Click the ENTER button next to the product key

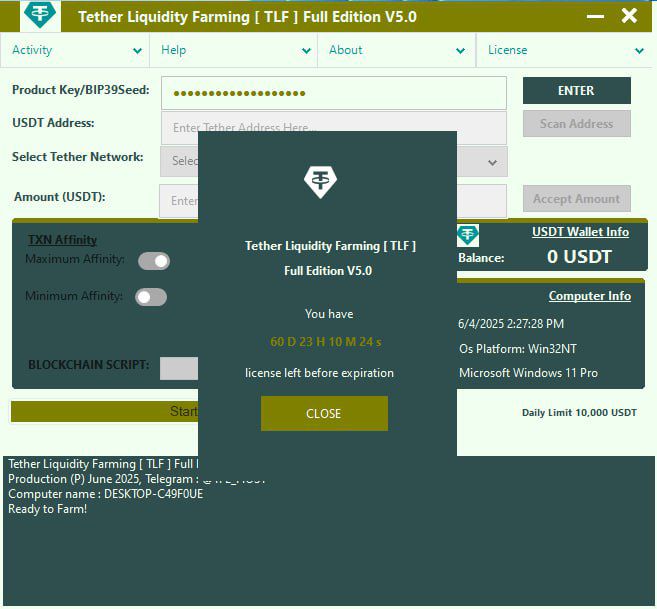[x=576, y=91]
